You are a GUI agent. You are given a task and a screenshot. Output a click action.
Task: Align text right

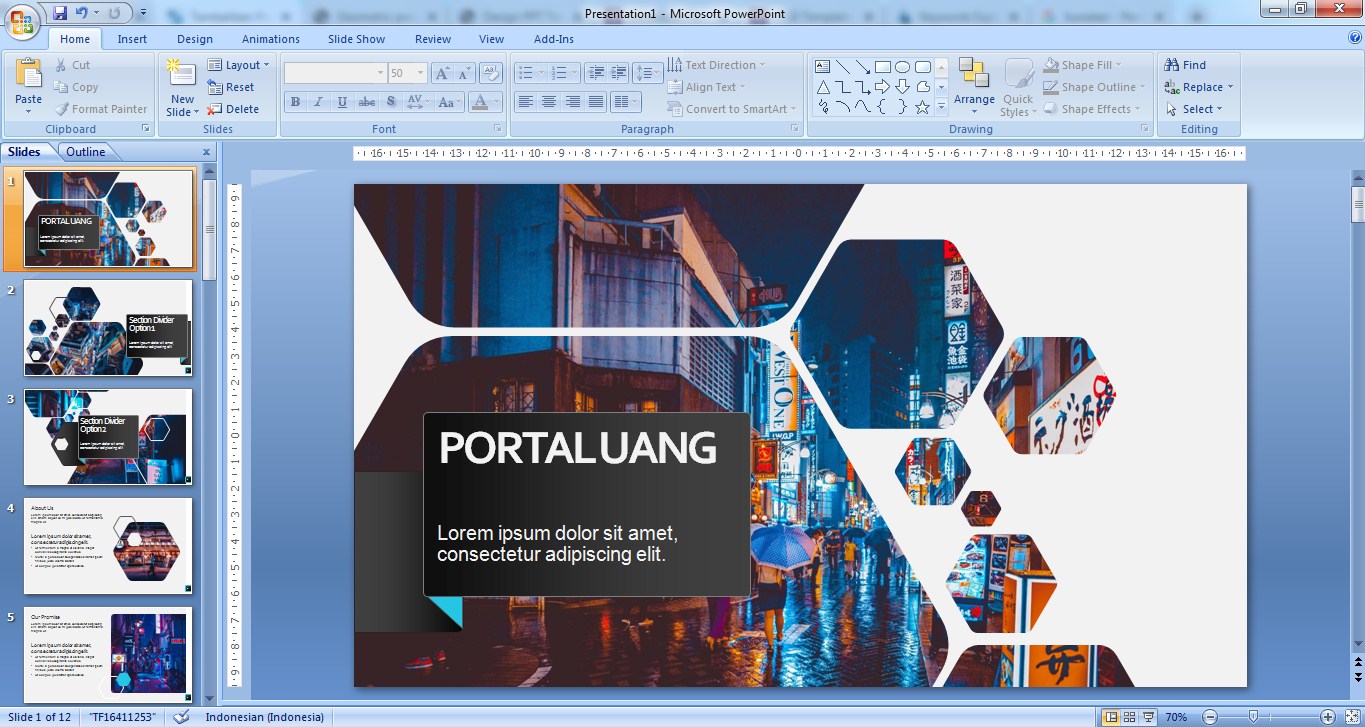click(x=573, y=102)
